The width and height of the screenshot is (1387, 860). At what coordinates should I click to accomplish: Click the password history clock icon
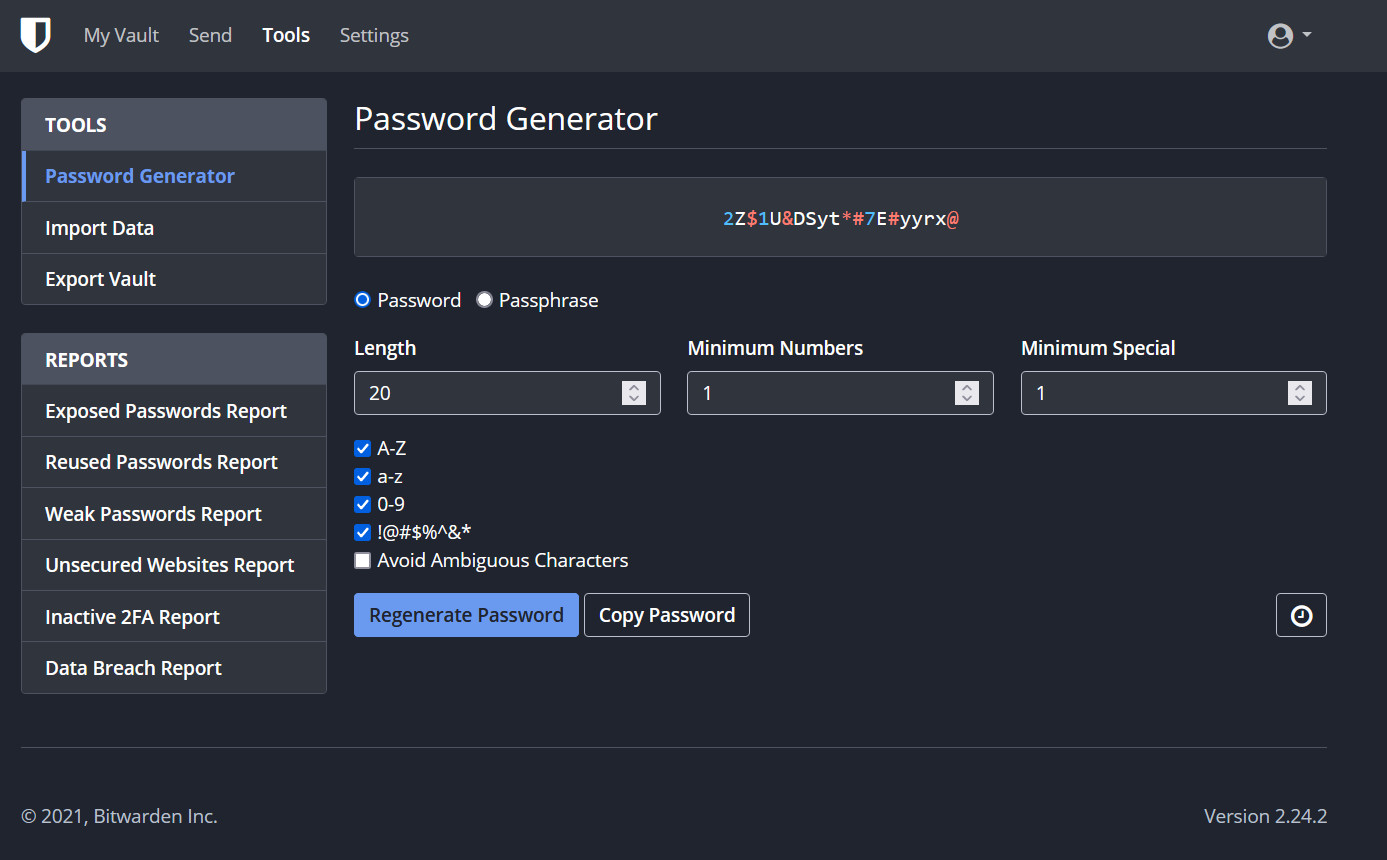[1301, 614]
